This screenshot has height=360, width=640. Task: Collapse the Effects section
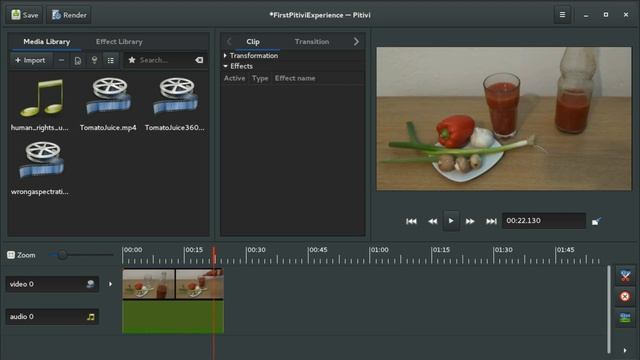(239, 66)
